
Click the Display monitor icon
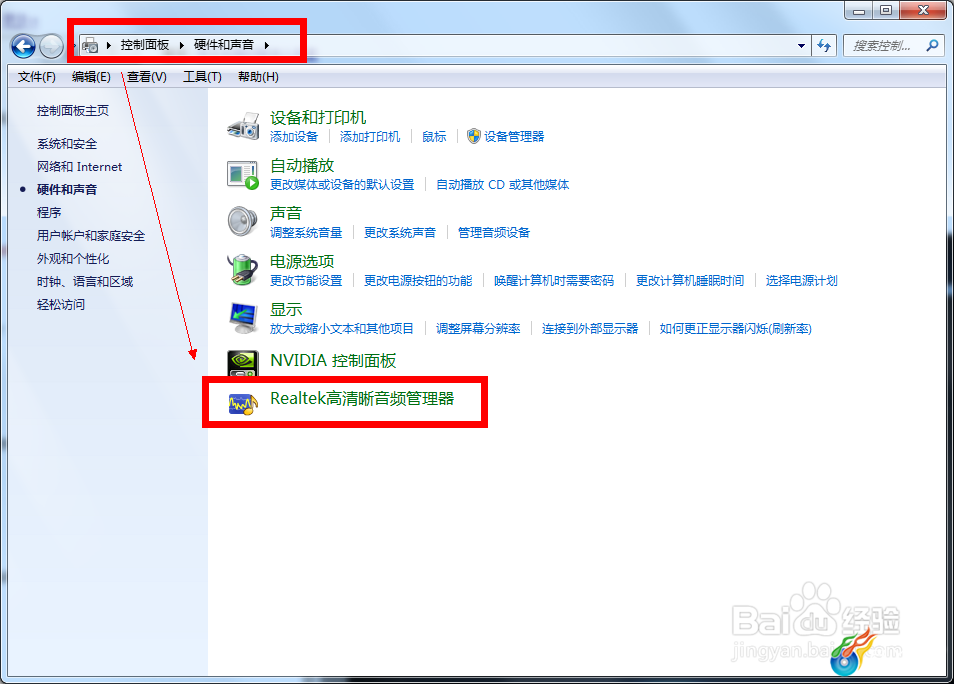pos(243,318)
